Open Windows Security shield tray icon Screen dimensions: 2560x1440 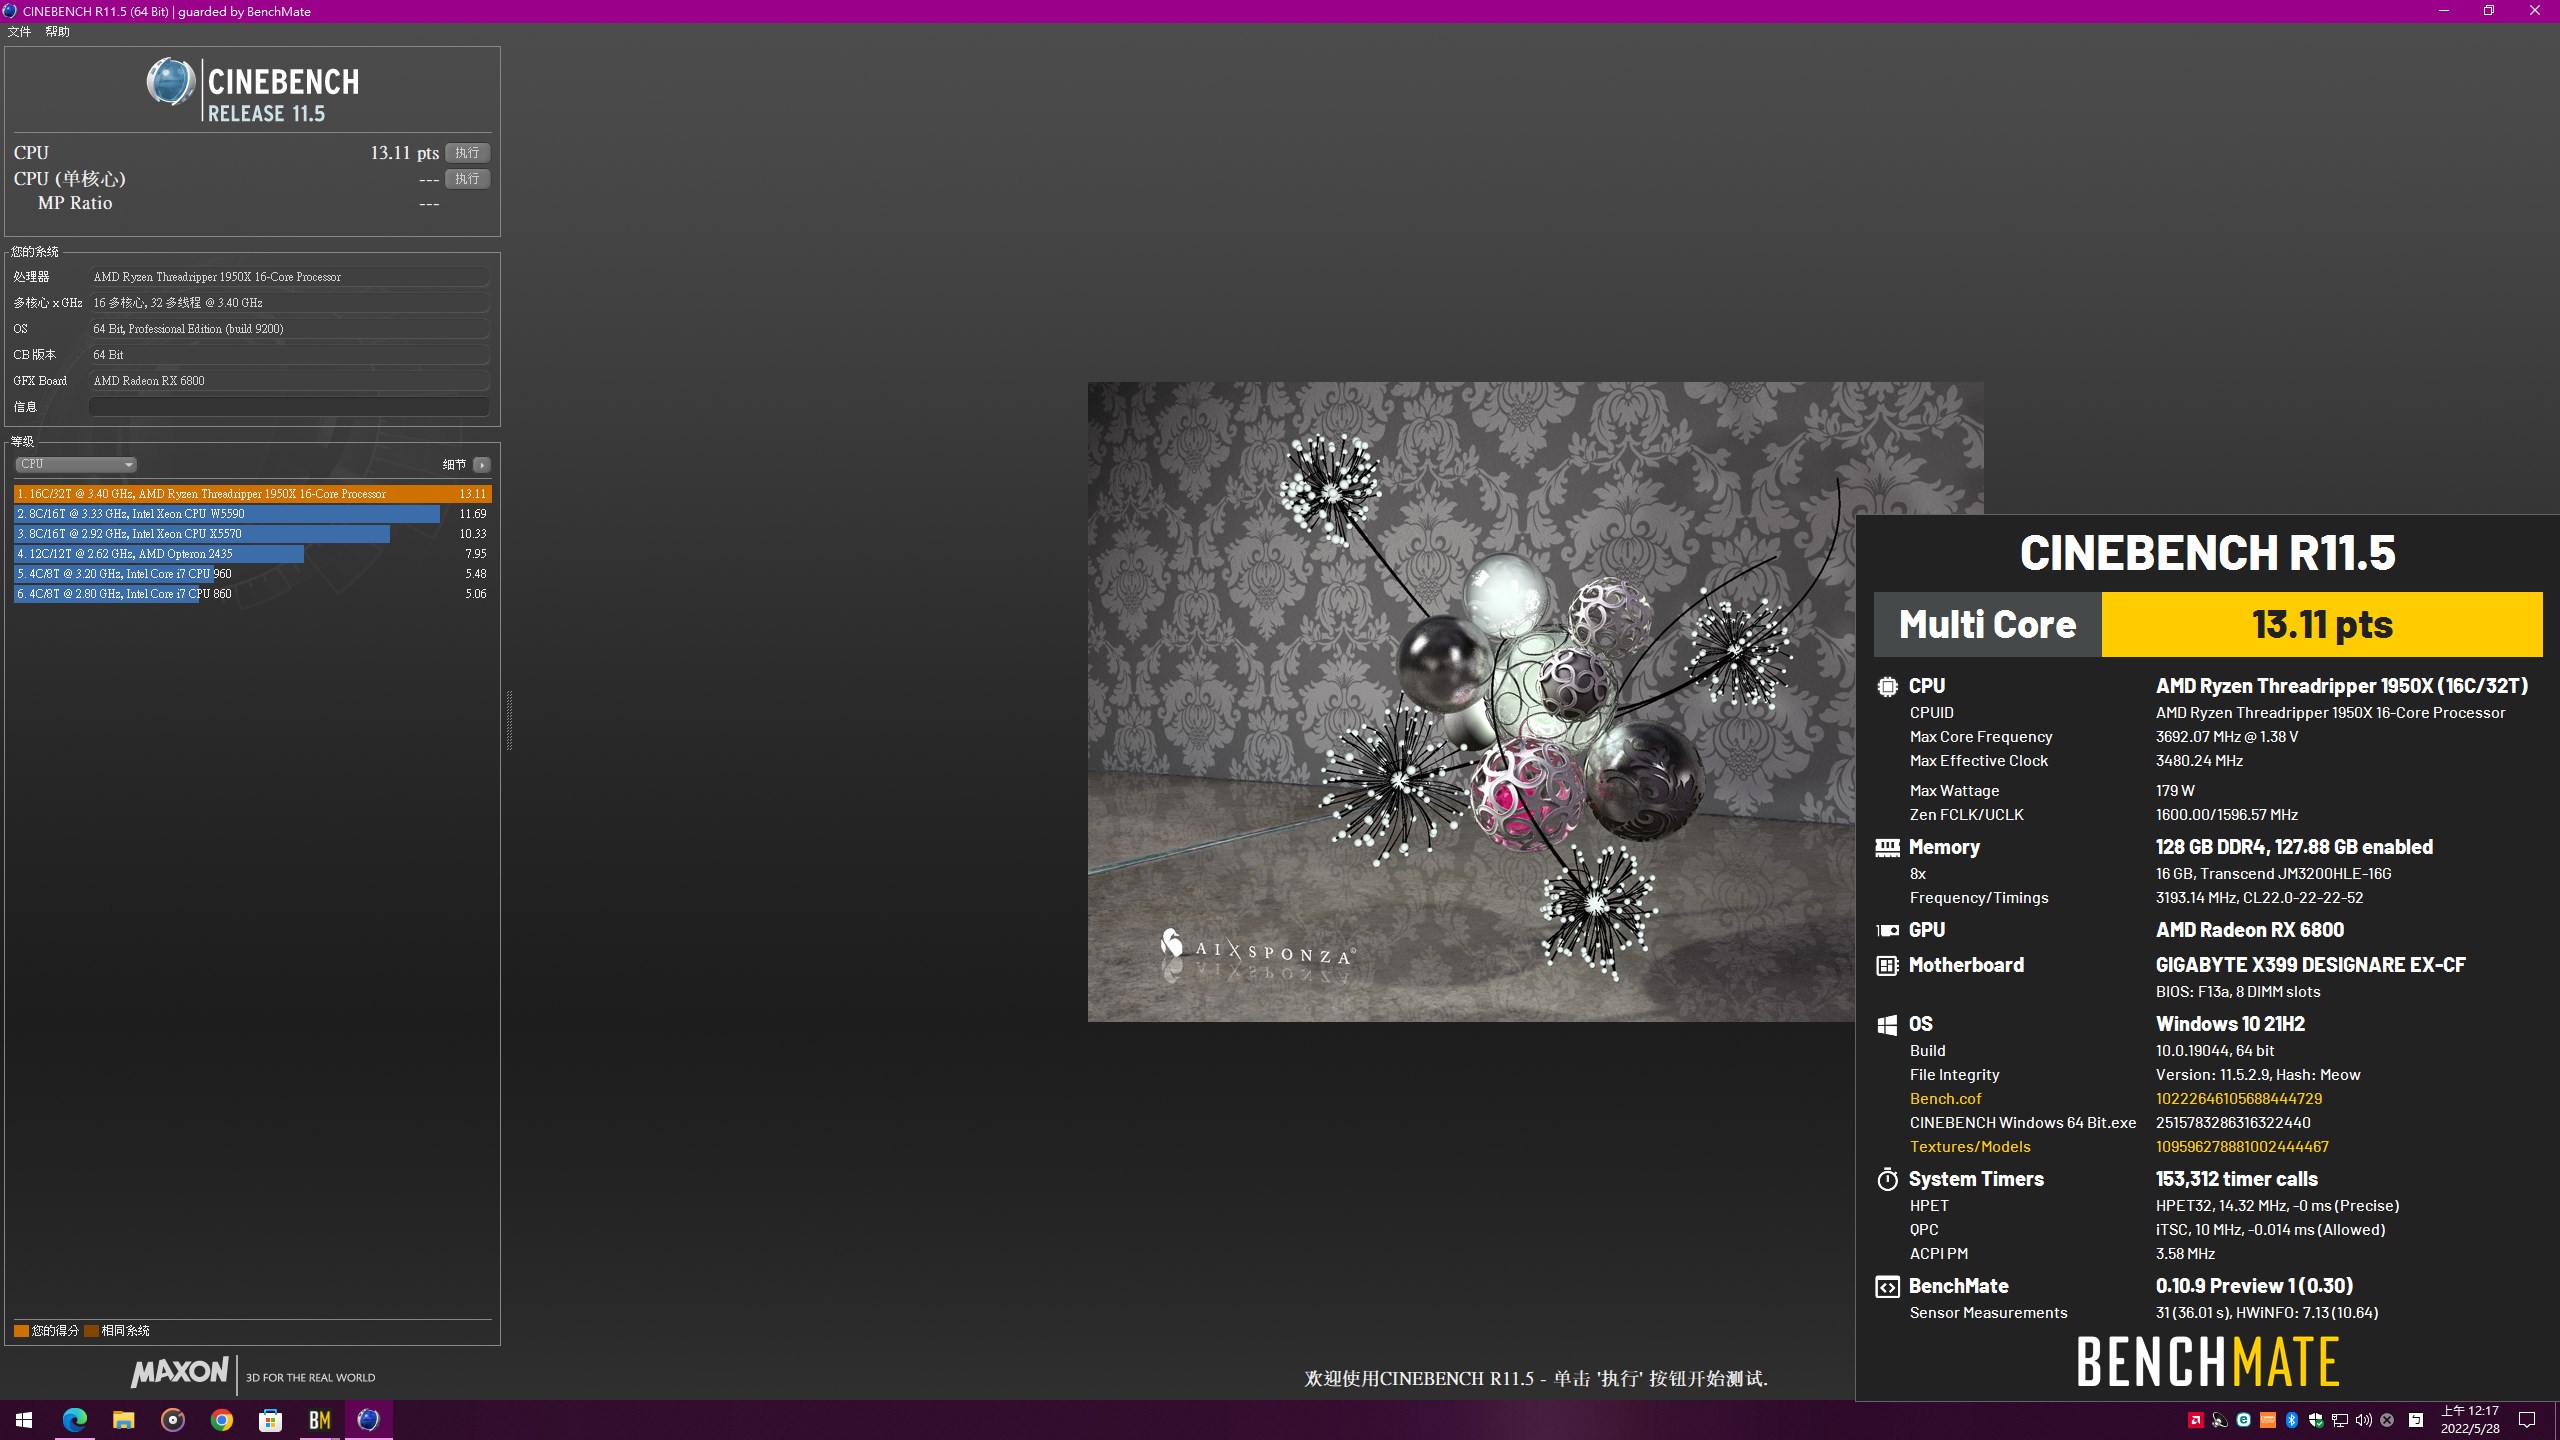[2315, 1420]
